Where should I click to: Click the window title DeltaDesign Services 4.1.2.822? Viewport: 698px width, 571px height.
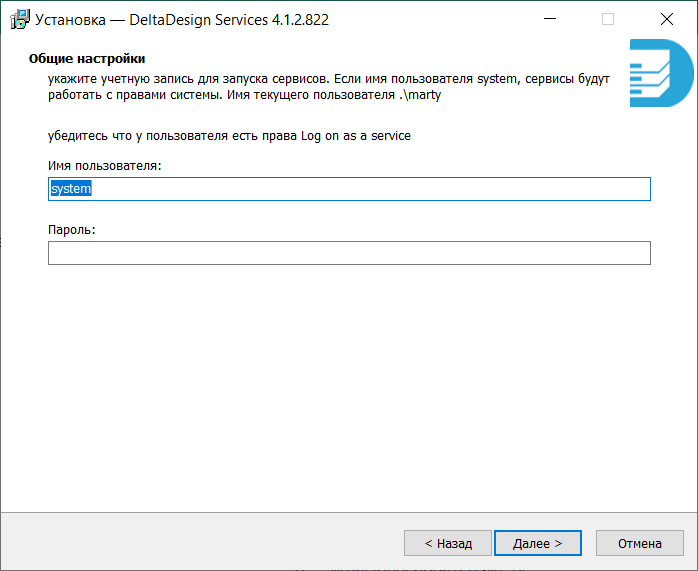click(x=182, y=20)
